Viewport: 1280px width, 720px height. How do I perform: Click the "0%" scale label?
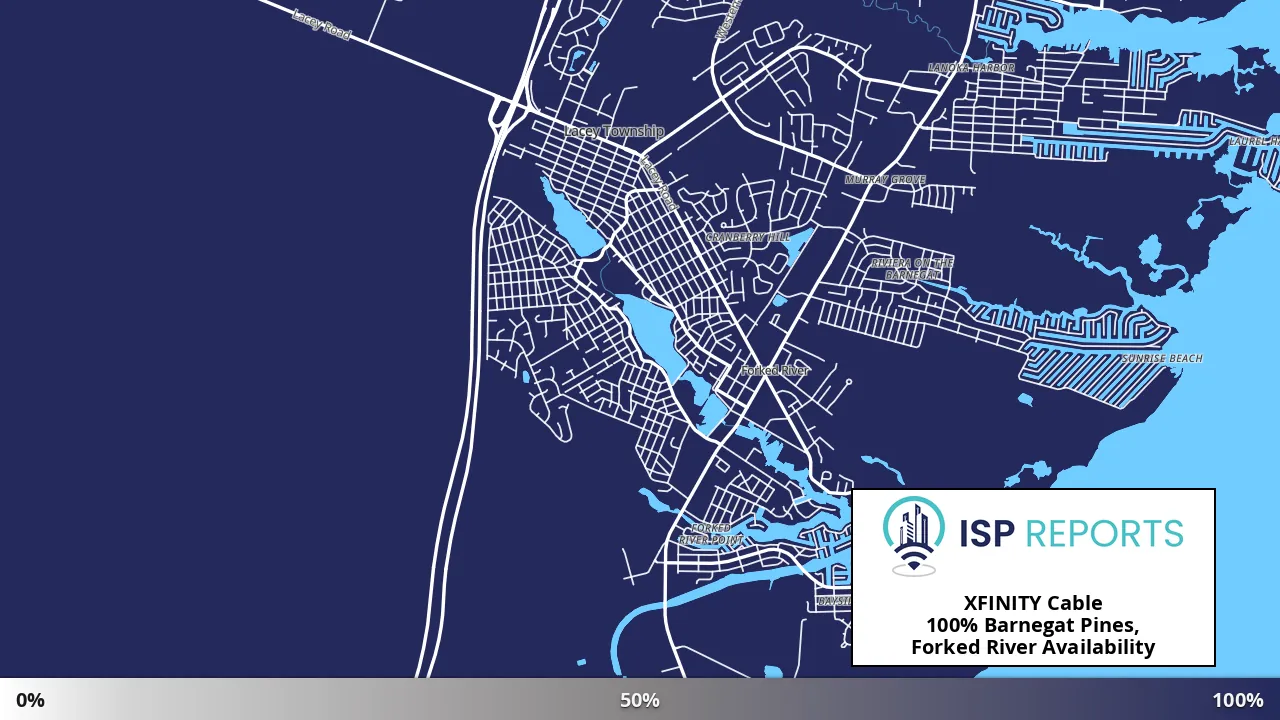click(x=30, y=700)
